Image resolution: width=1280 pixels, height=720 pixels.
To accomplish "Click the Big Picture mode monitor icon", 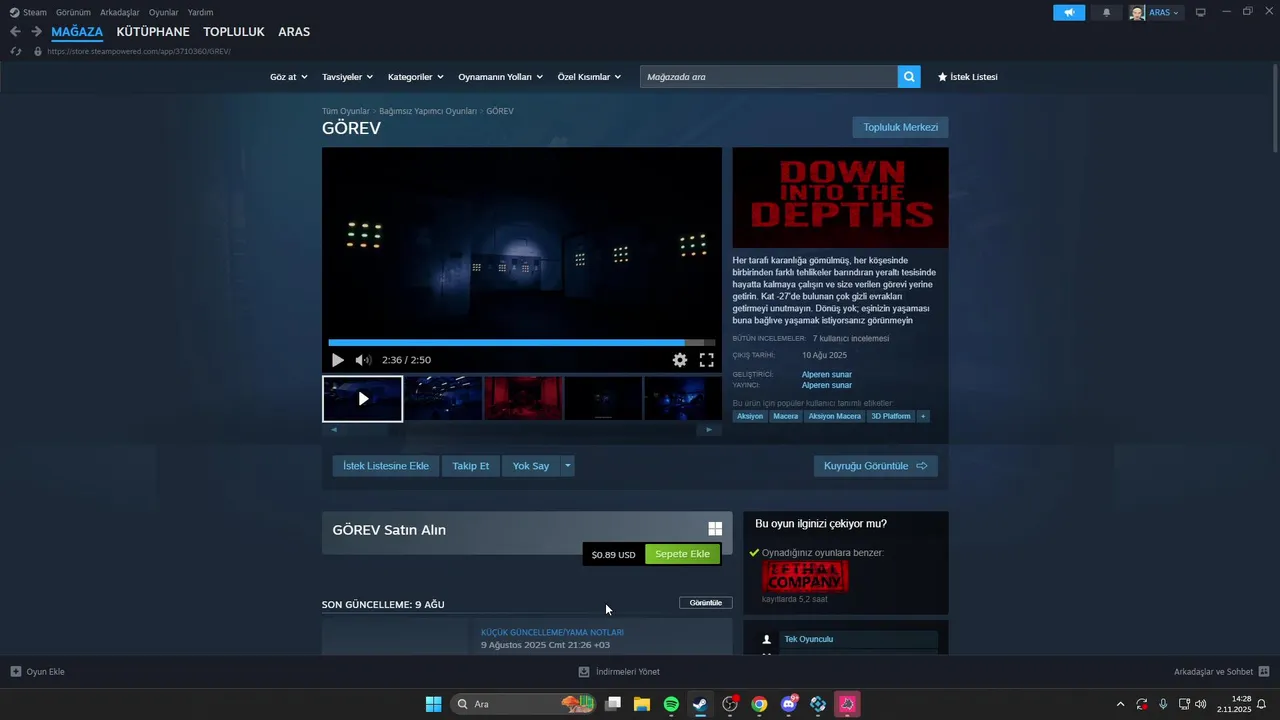I will point(1200,13).
